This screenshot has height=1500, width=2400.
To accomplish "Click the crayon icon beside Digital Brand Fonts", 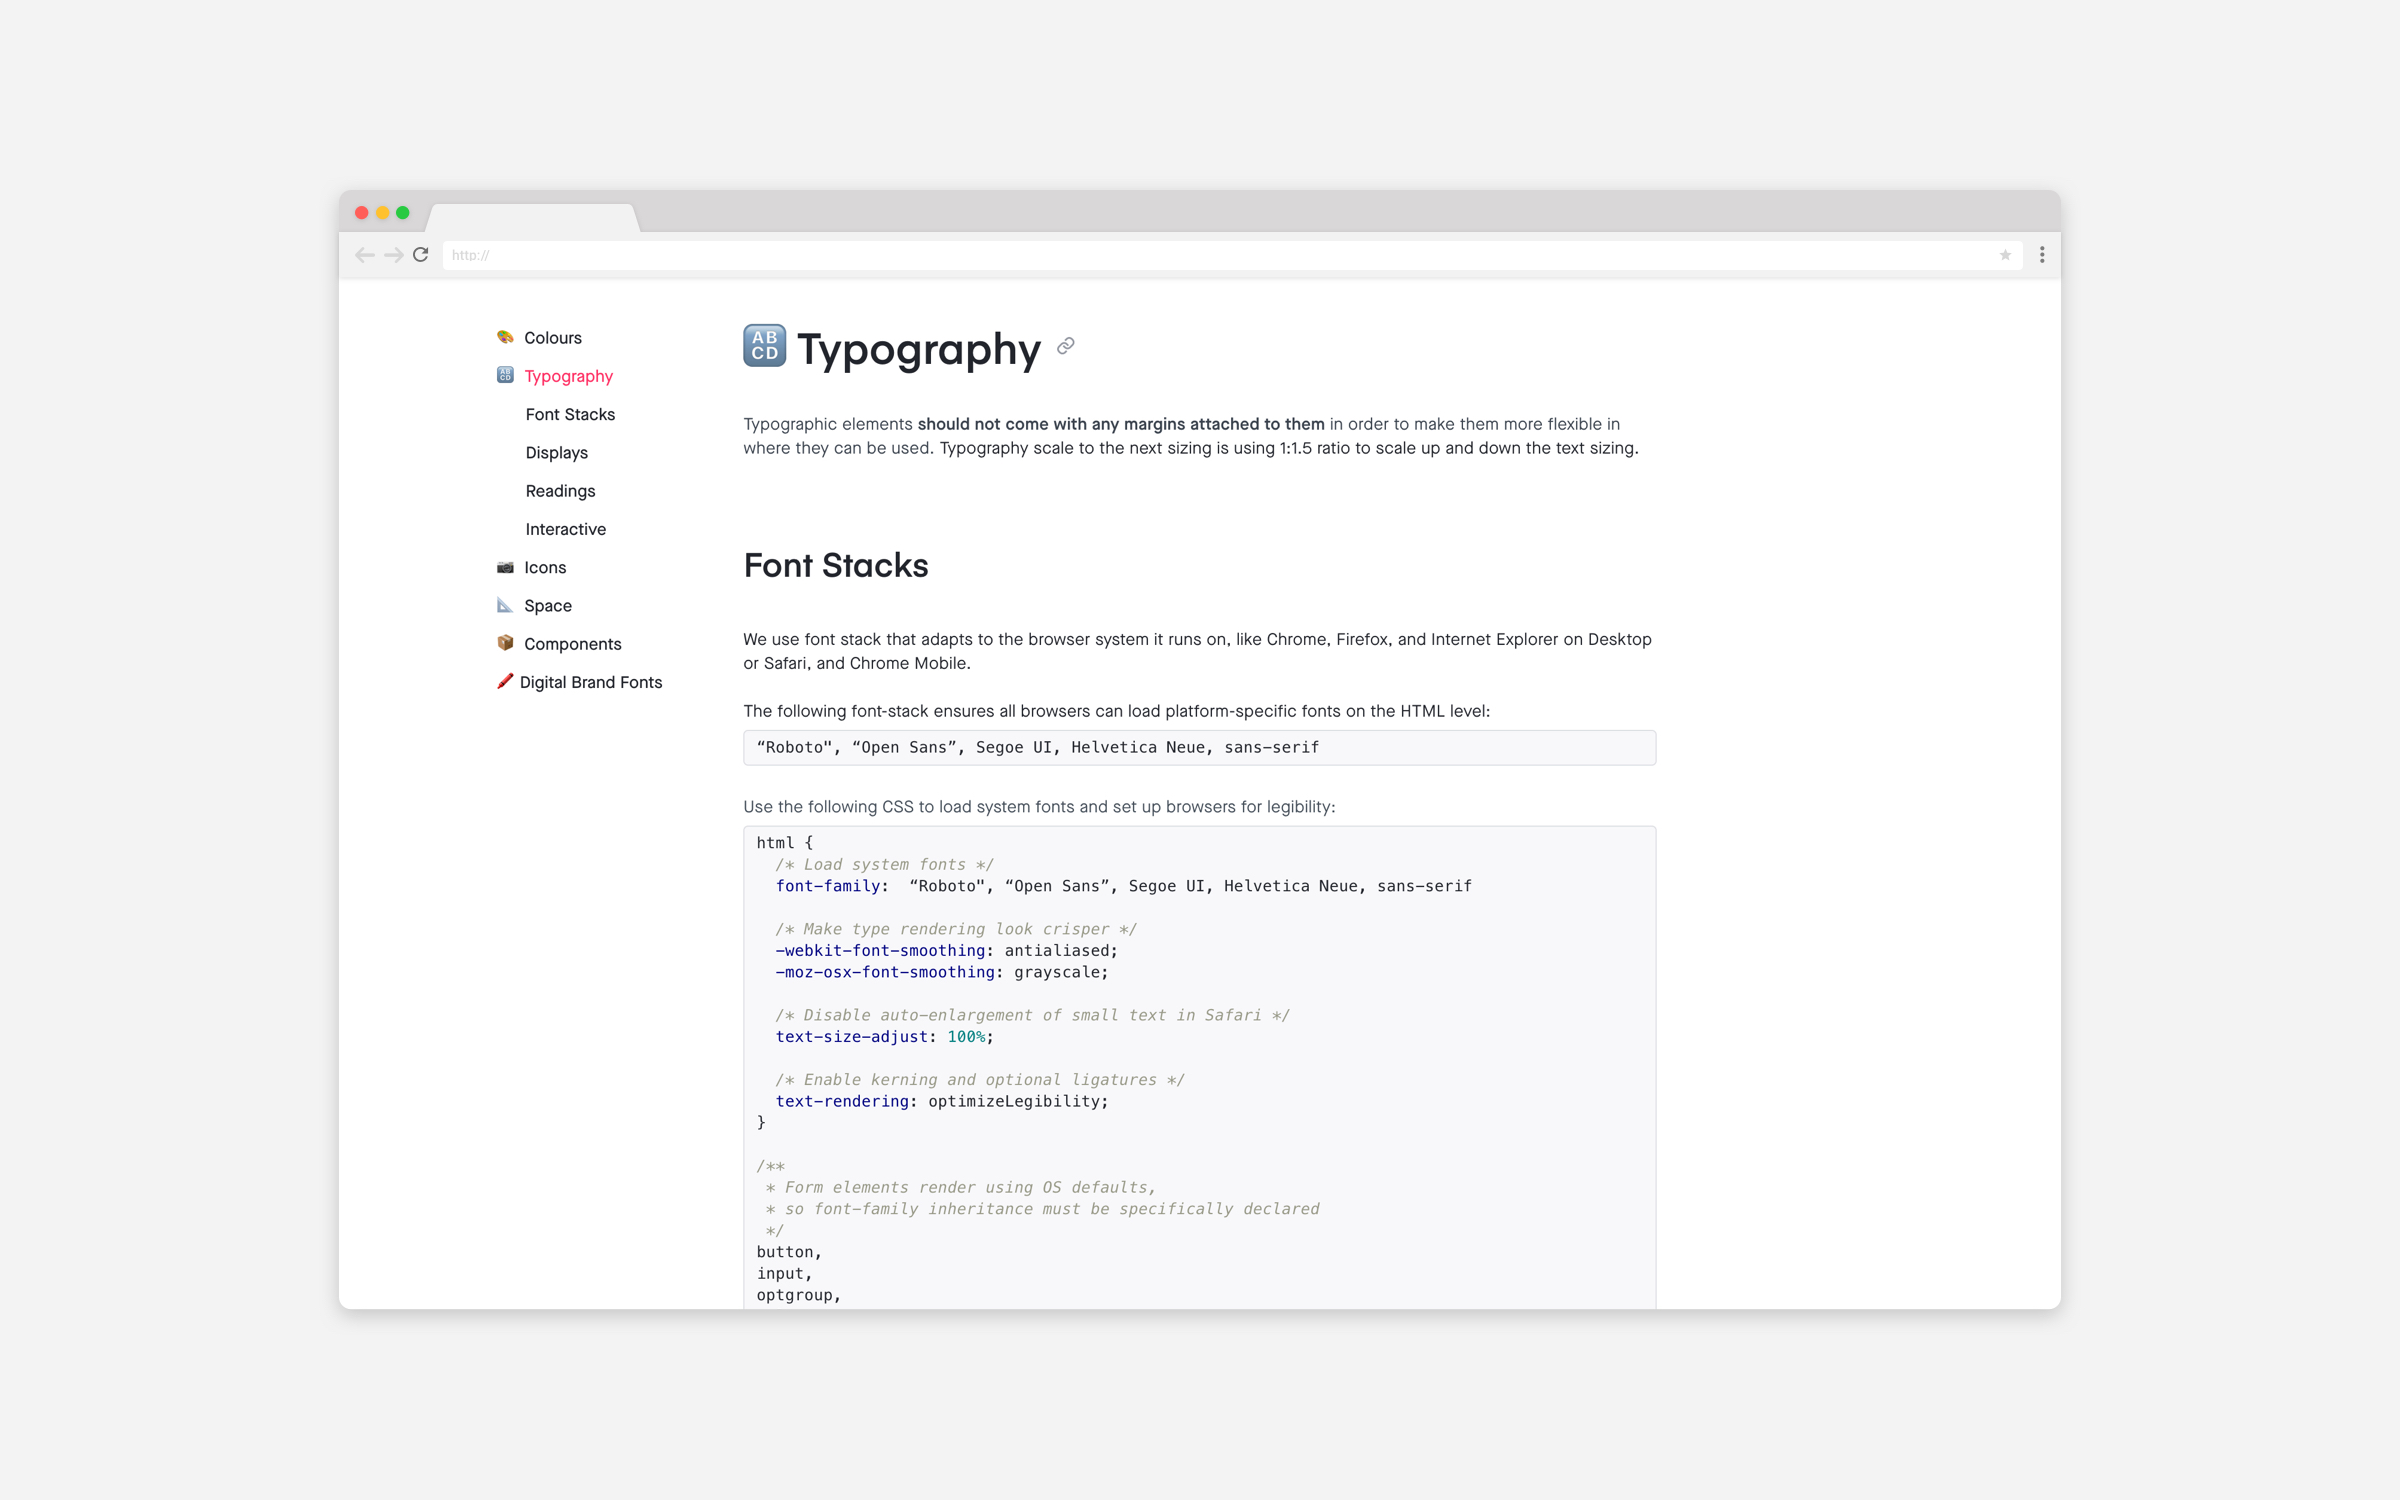I will 505,682.
